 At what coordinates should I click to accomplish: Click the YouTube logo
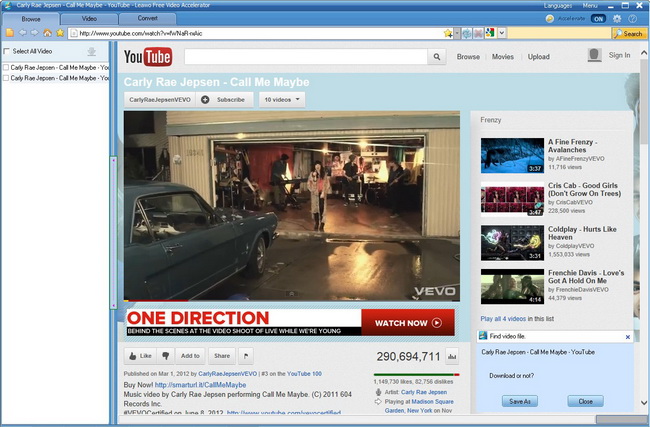coord(148,57)
